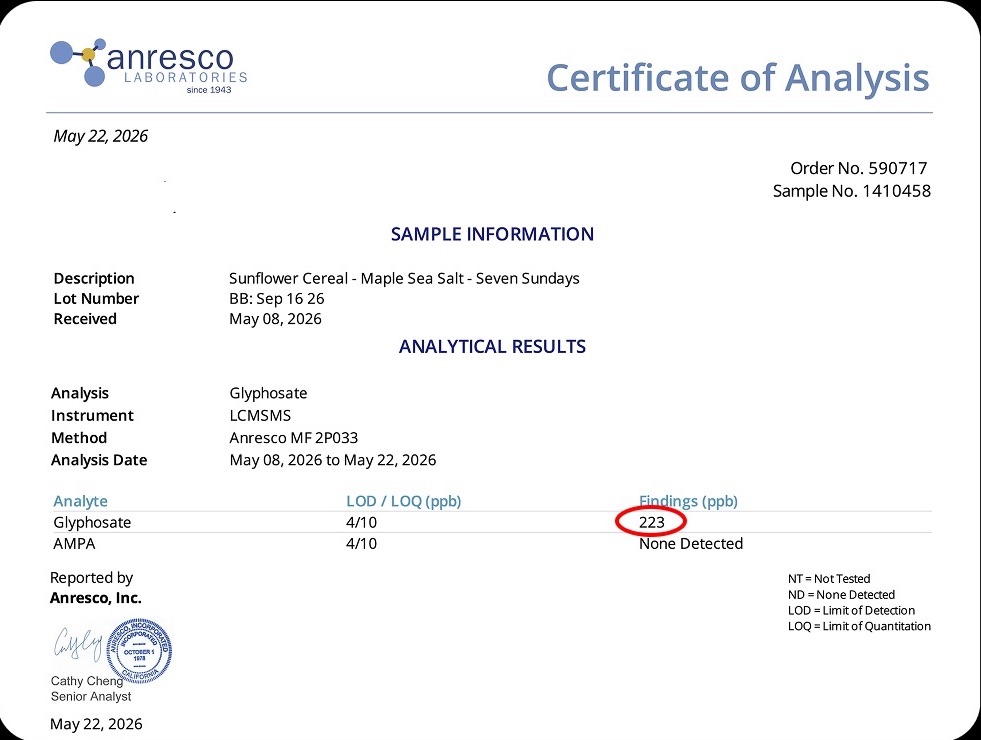Click the Lot Number label
The image size is (981, 740).
96,298
